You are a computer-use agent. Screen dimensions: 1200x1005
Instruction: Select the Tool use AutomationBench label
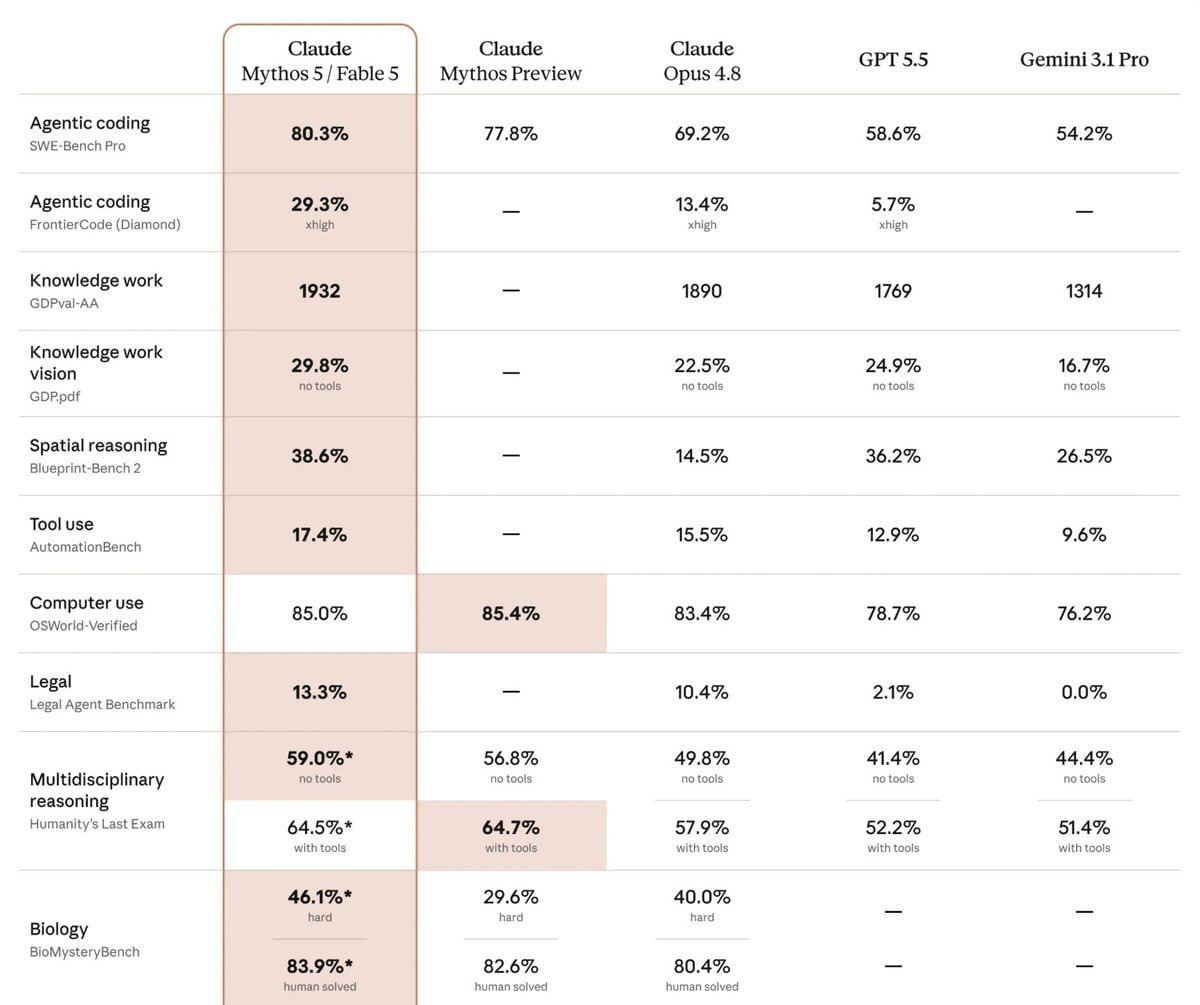point(85,535)
